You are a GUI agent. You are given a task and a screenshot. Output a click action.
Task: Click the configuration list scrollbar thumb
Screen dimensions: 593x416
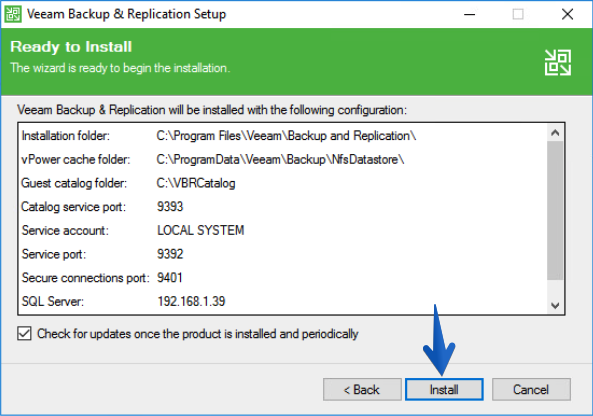555,210
